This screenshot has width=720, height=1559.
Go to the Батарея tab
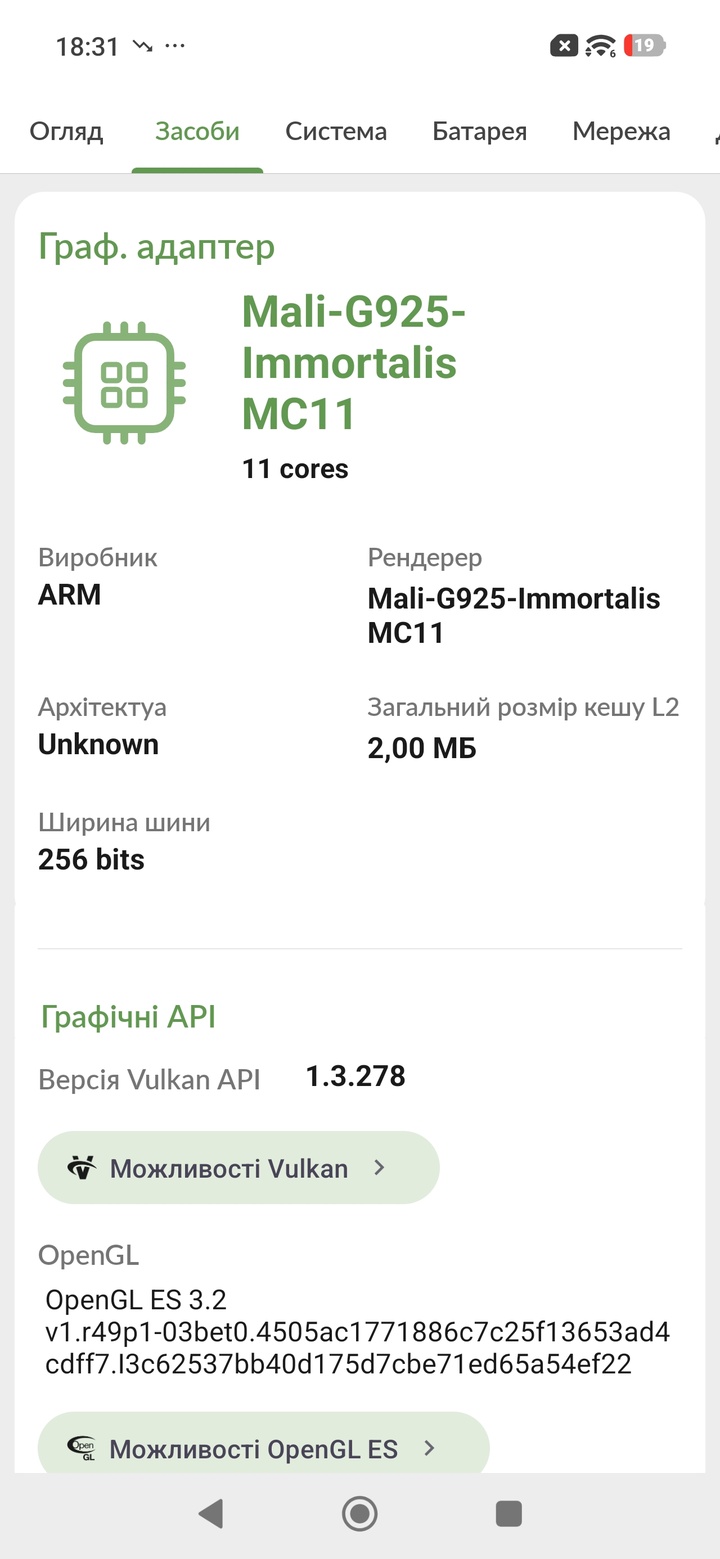479,131
